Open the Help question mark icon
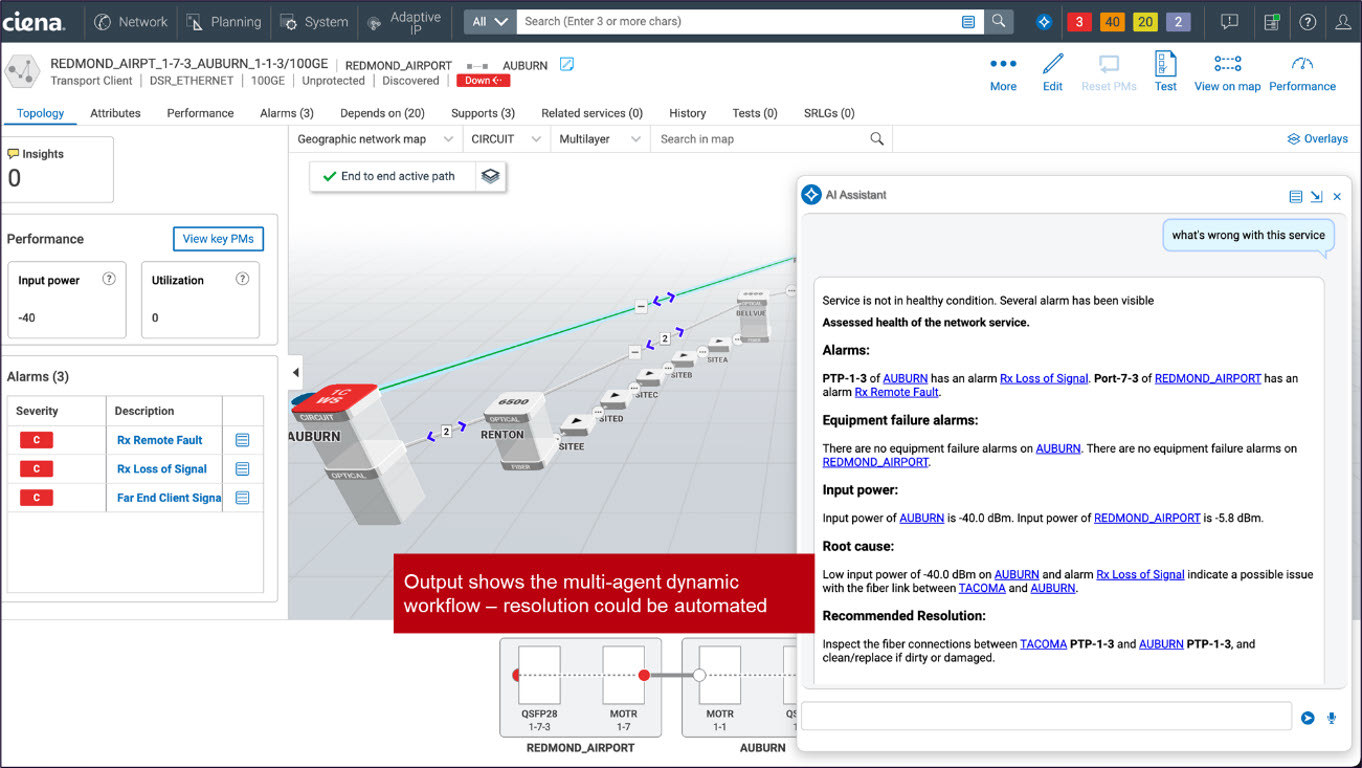 coord(1308,21)
